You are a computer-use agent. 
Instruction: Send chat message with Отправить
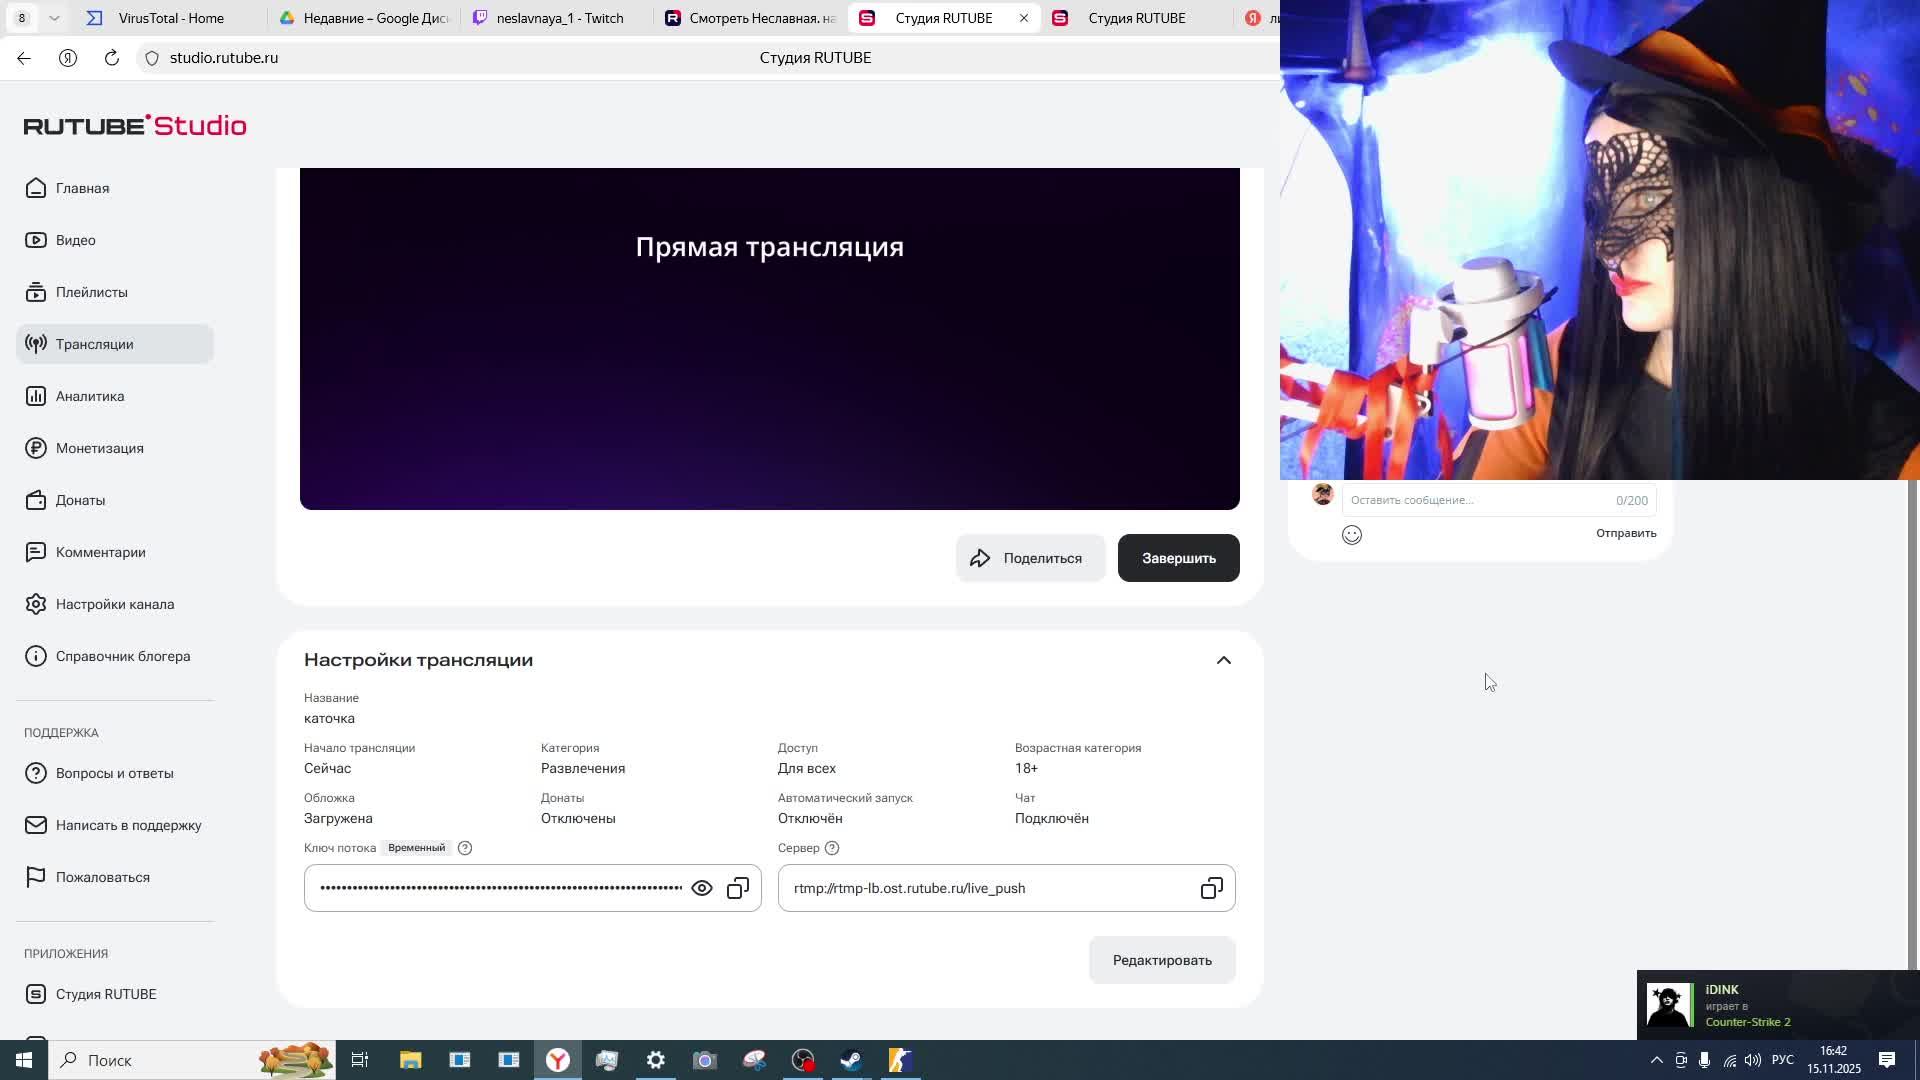(x=1625, y=533)
